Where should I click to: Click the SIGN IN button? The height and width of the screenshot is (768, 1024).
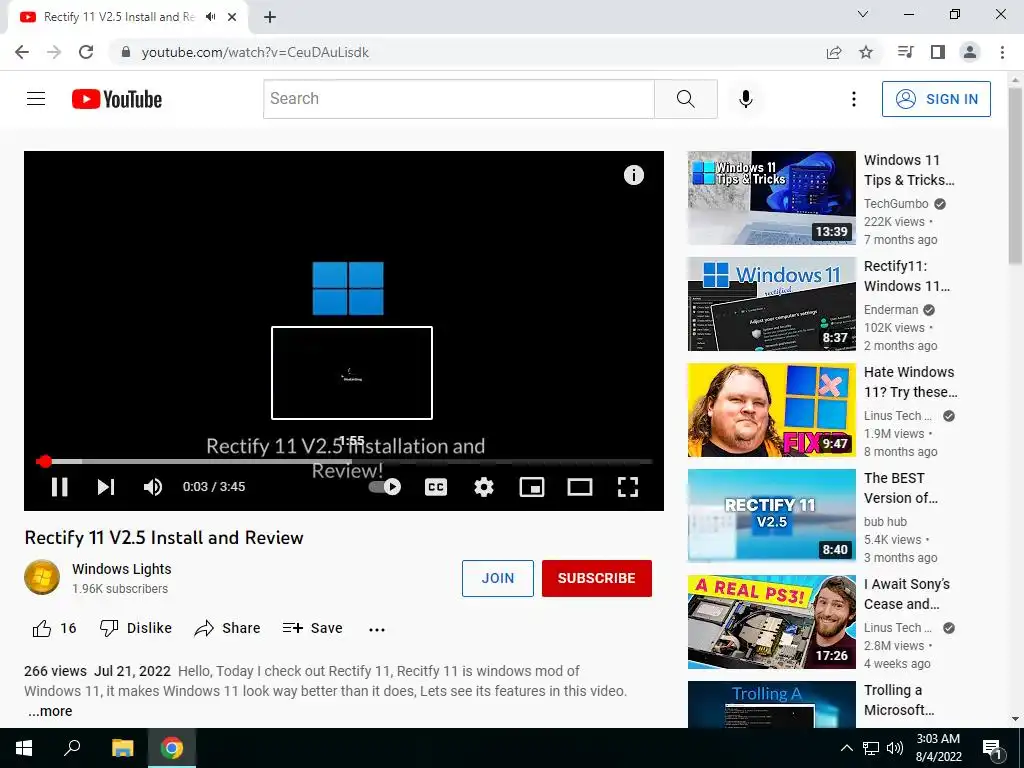[936, 99]
